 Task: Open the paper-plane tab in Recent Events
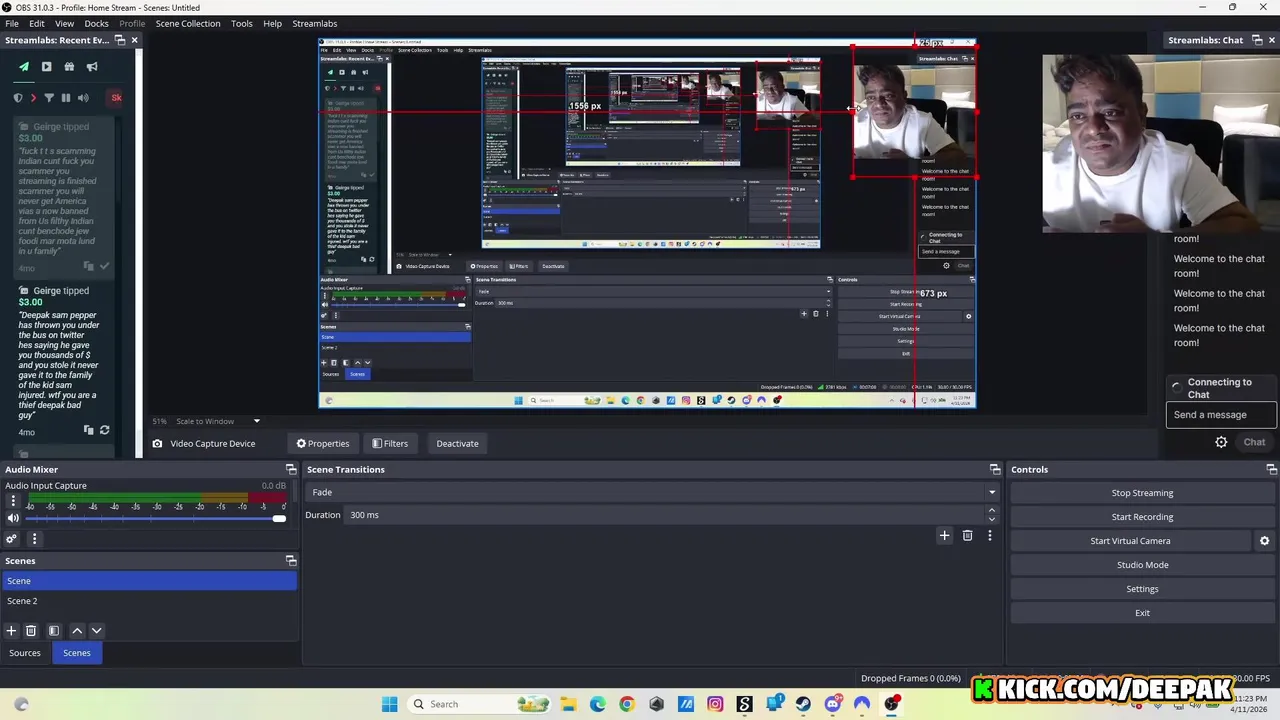click(24, 67)
